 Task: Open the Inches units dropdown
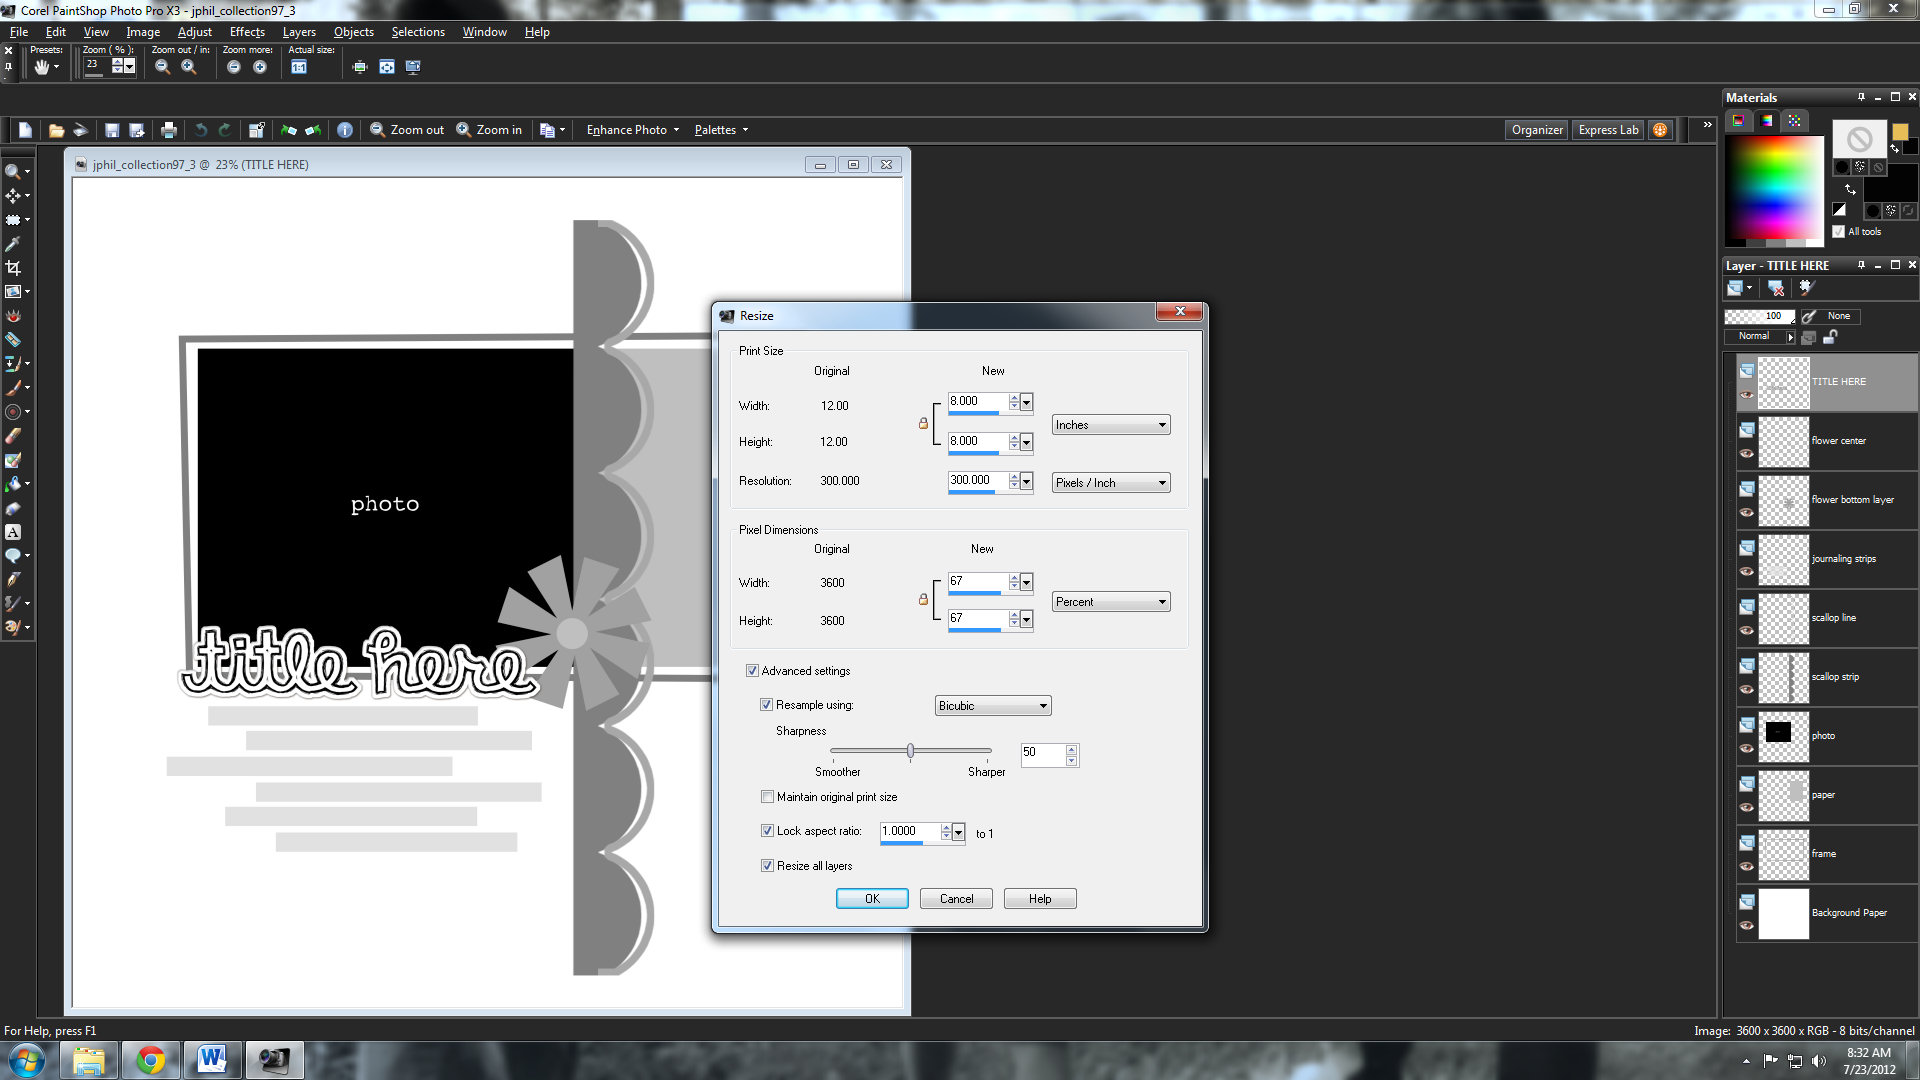click(1111, 425)
